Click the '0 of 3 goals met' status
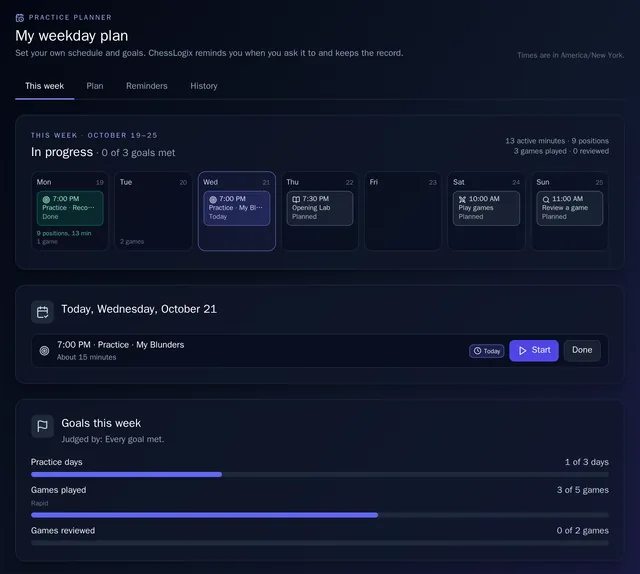 click(138, 153)
